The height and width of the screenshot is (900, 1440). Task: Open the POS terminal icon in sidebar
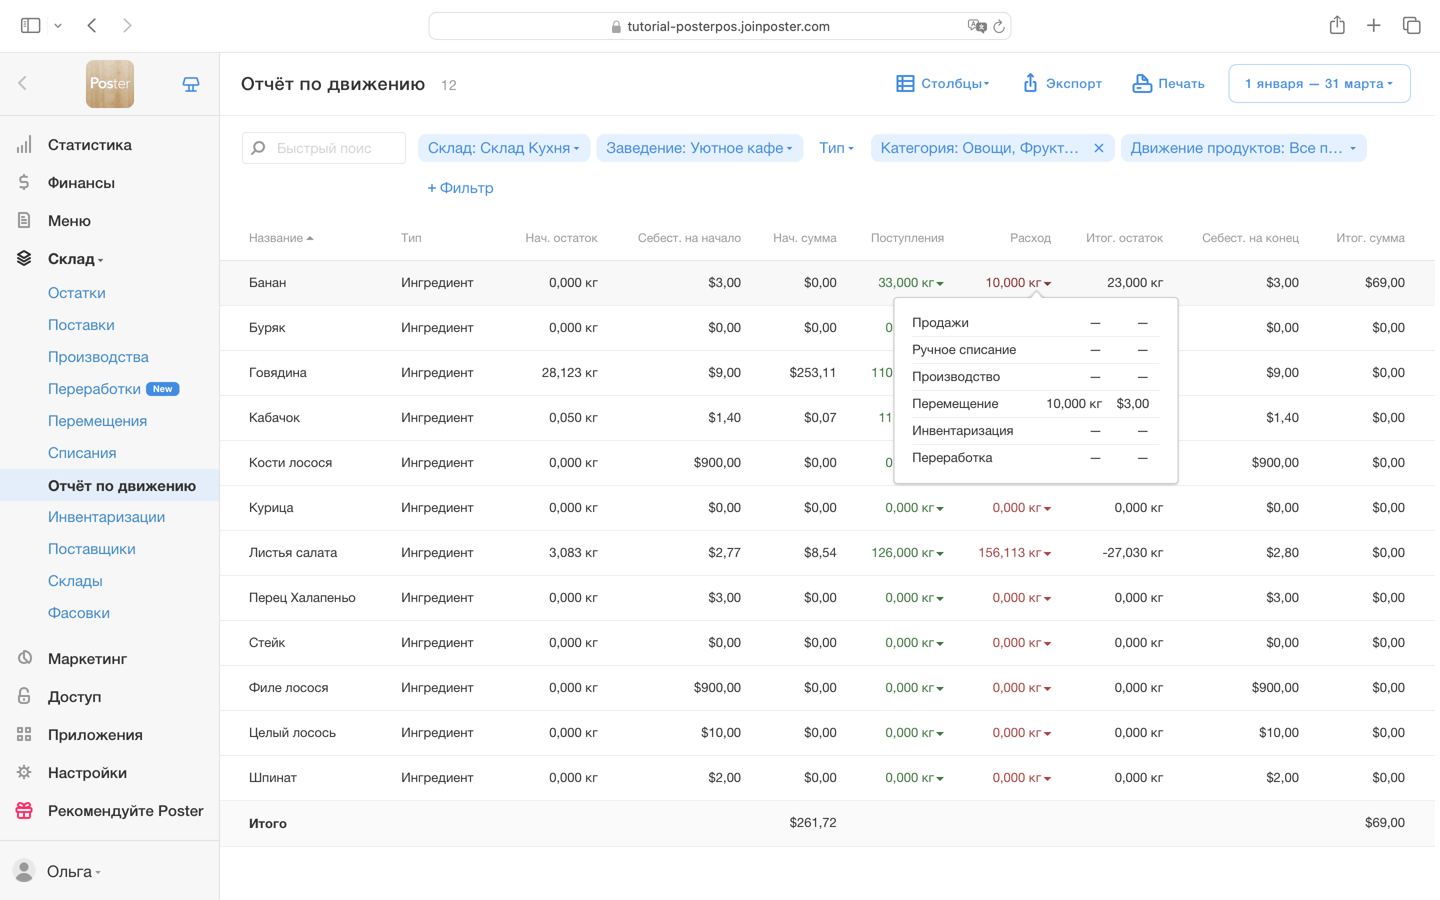191,85
